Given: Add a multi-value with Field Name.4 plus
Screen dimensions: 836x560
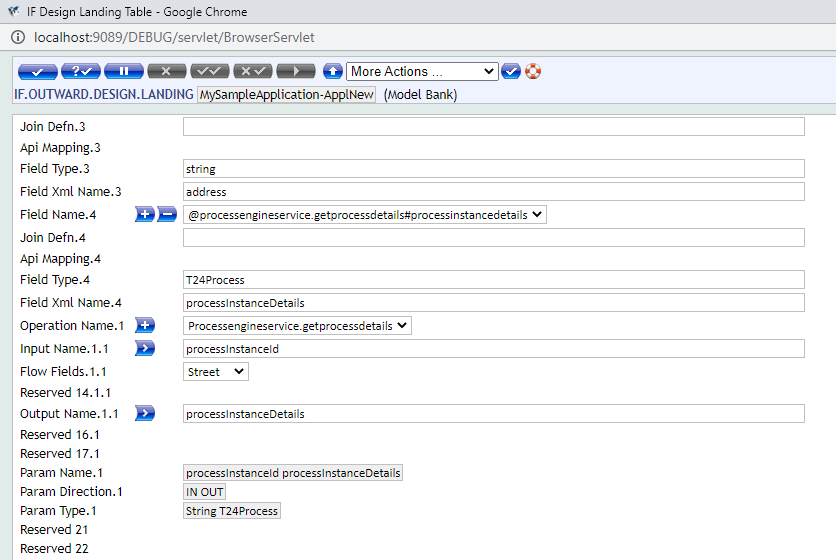Looking at the screenshot, I should click(x=145, y=215).
